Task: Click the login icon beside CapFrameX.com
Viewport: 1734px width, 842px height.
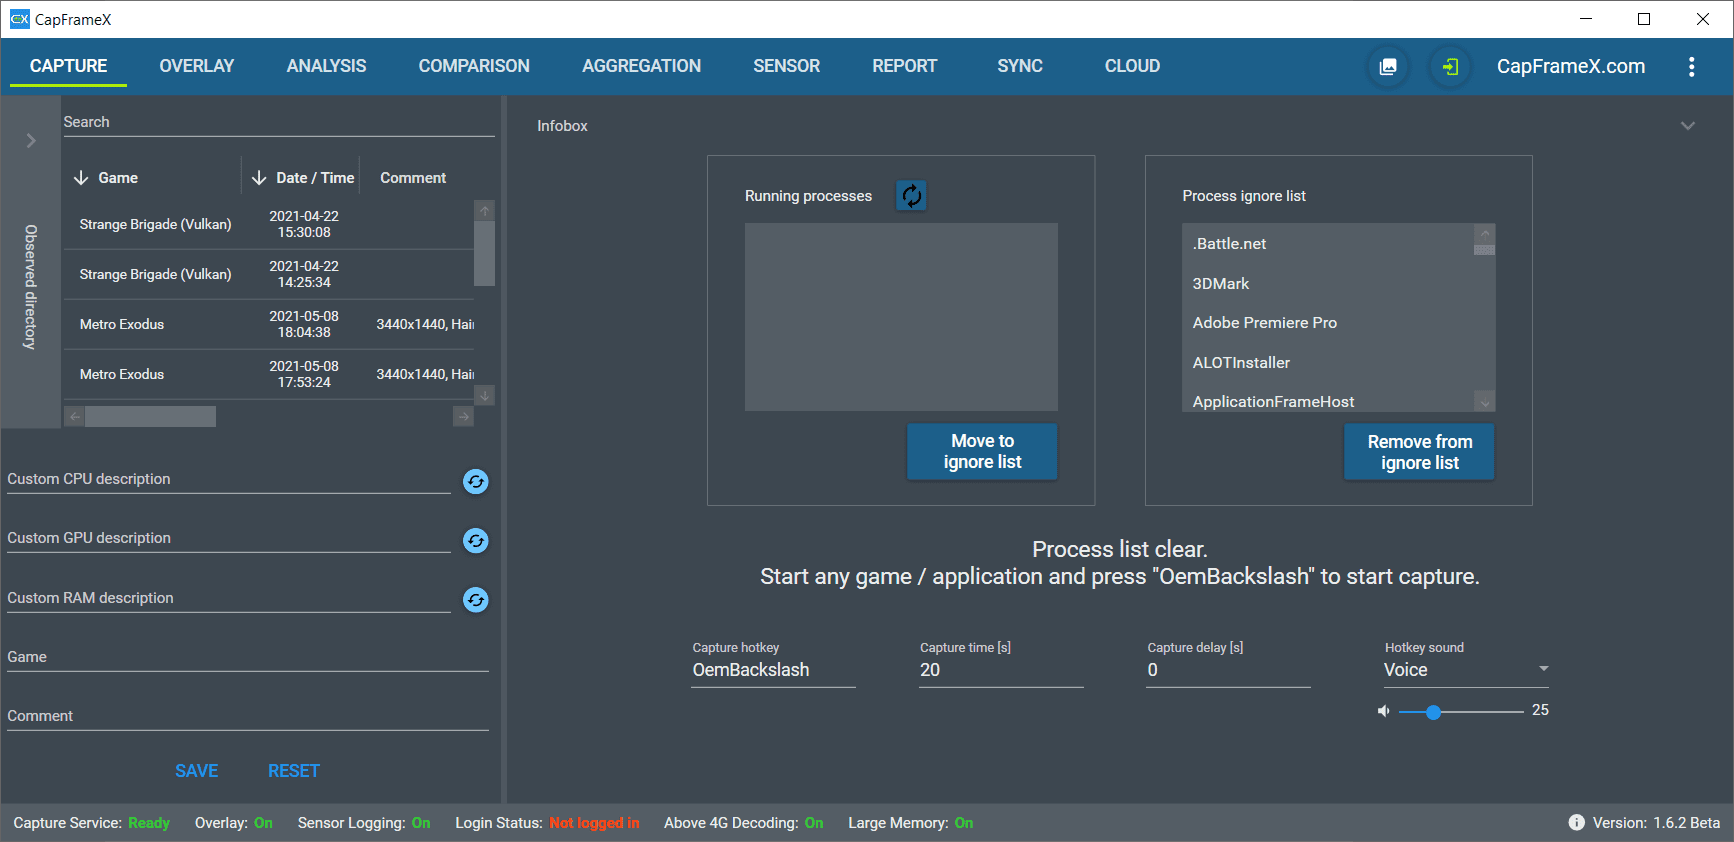Action: click(1450, 67)
